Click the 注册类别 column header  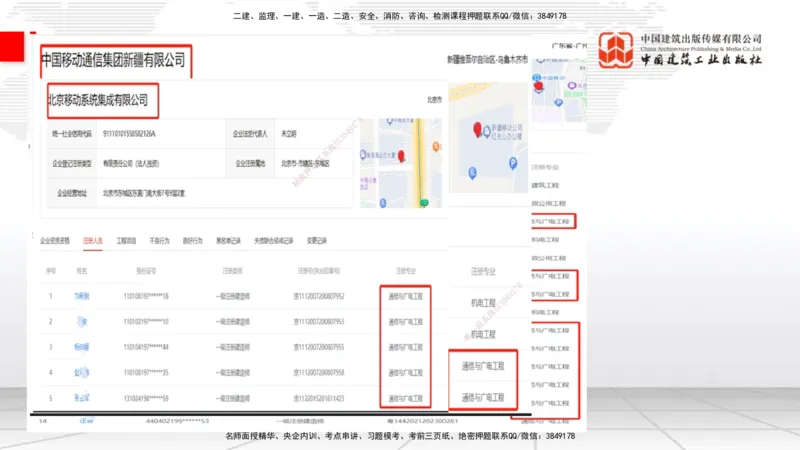coord(233,271)
